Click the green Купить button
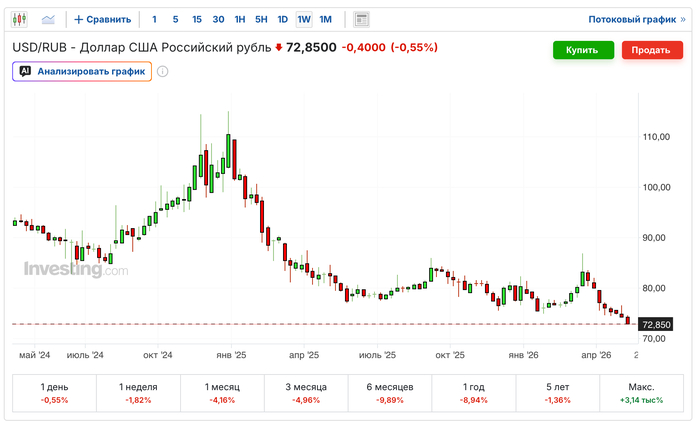The height and width of the screenshot is (428, 700). pyautogui.click(x=583, y=50)
